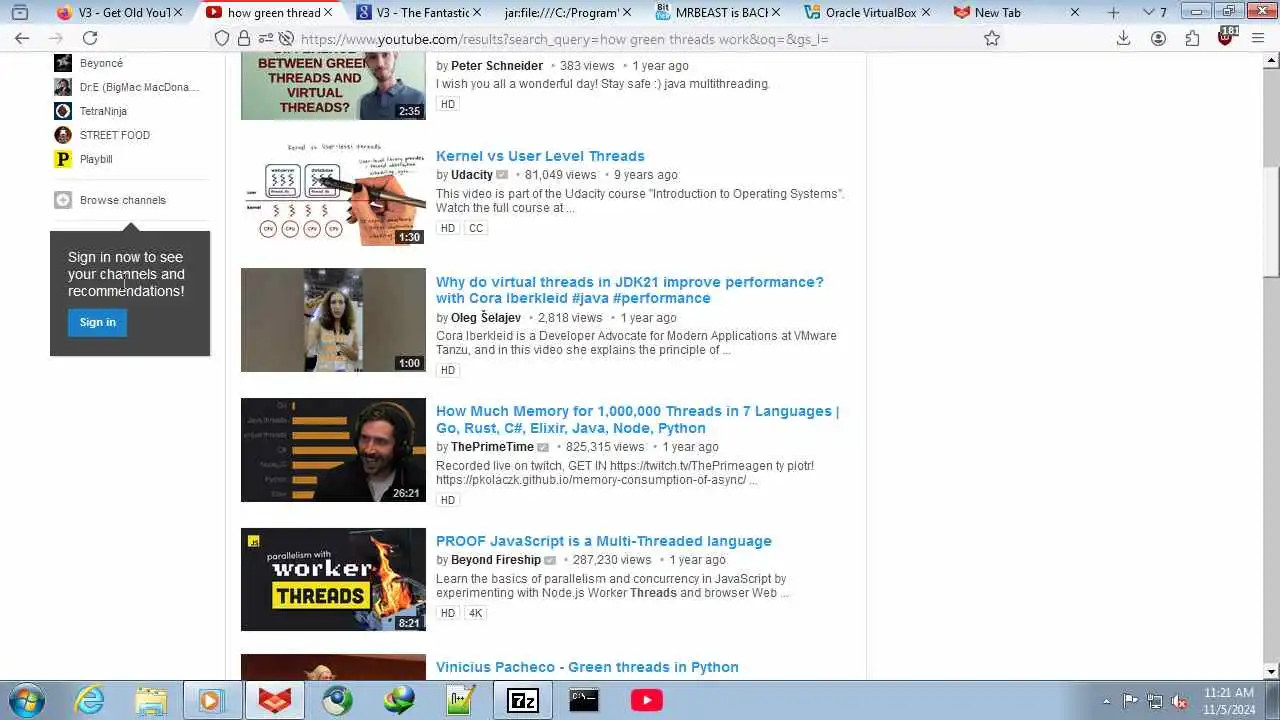Image resolution: width=1280 pixels, height=720 pixels.
Task: Click the muted volume tray icon
Action: point(1179,701)
